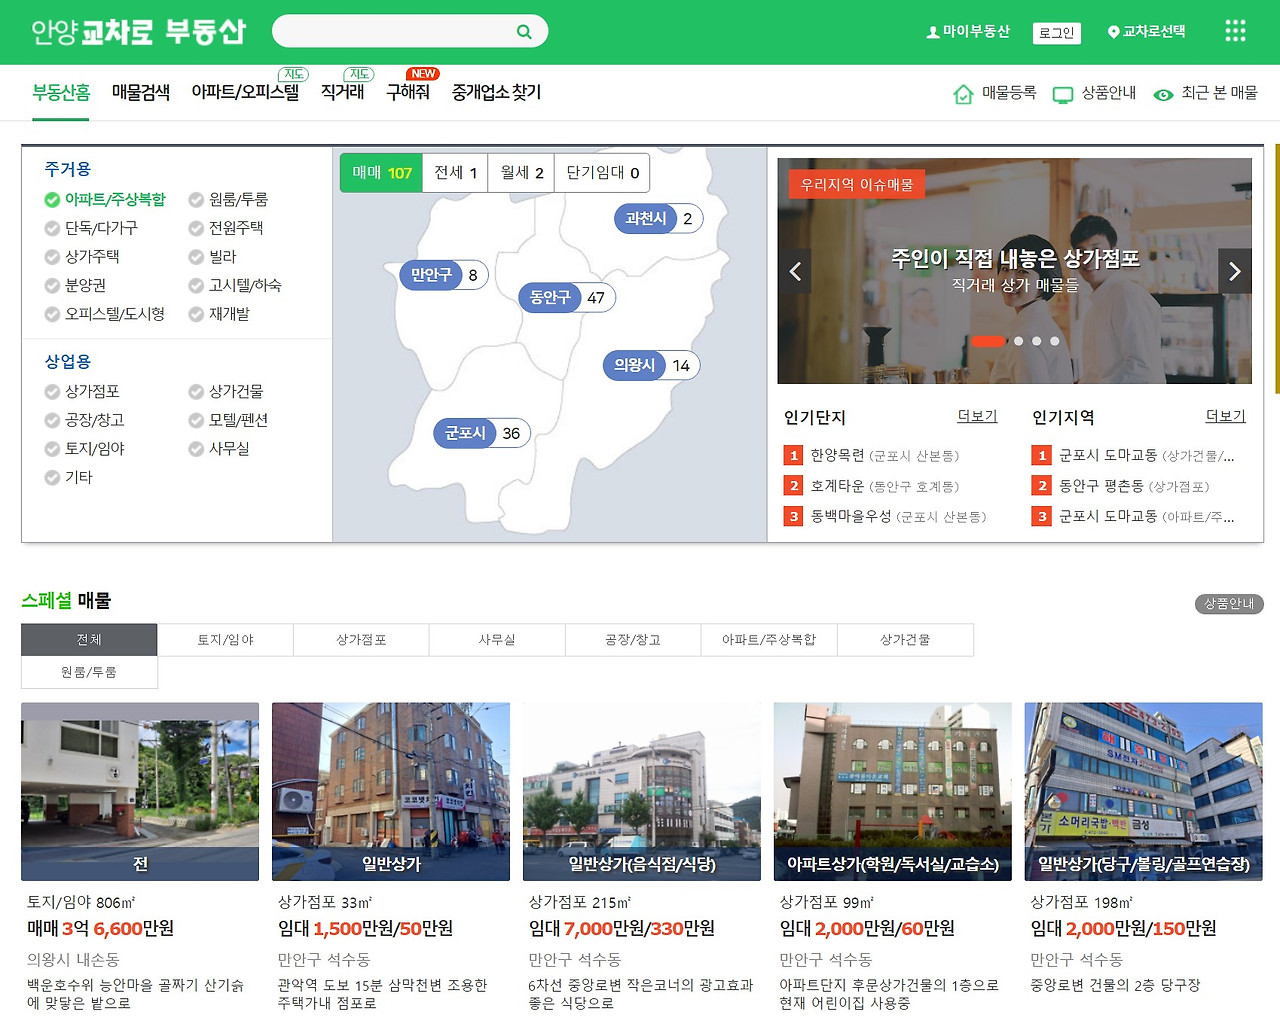The height and width of the screenshot is (1033, 1280).
Task: Click the 상품안내 monitor icon
Action: [1063, 95]
